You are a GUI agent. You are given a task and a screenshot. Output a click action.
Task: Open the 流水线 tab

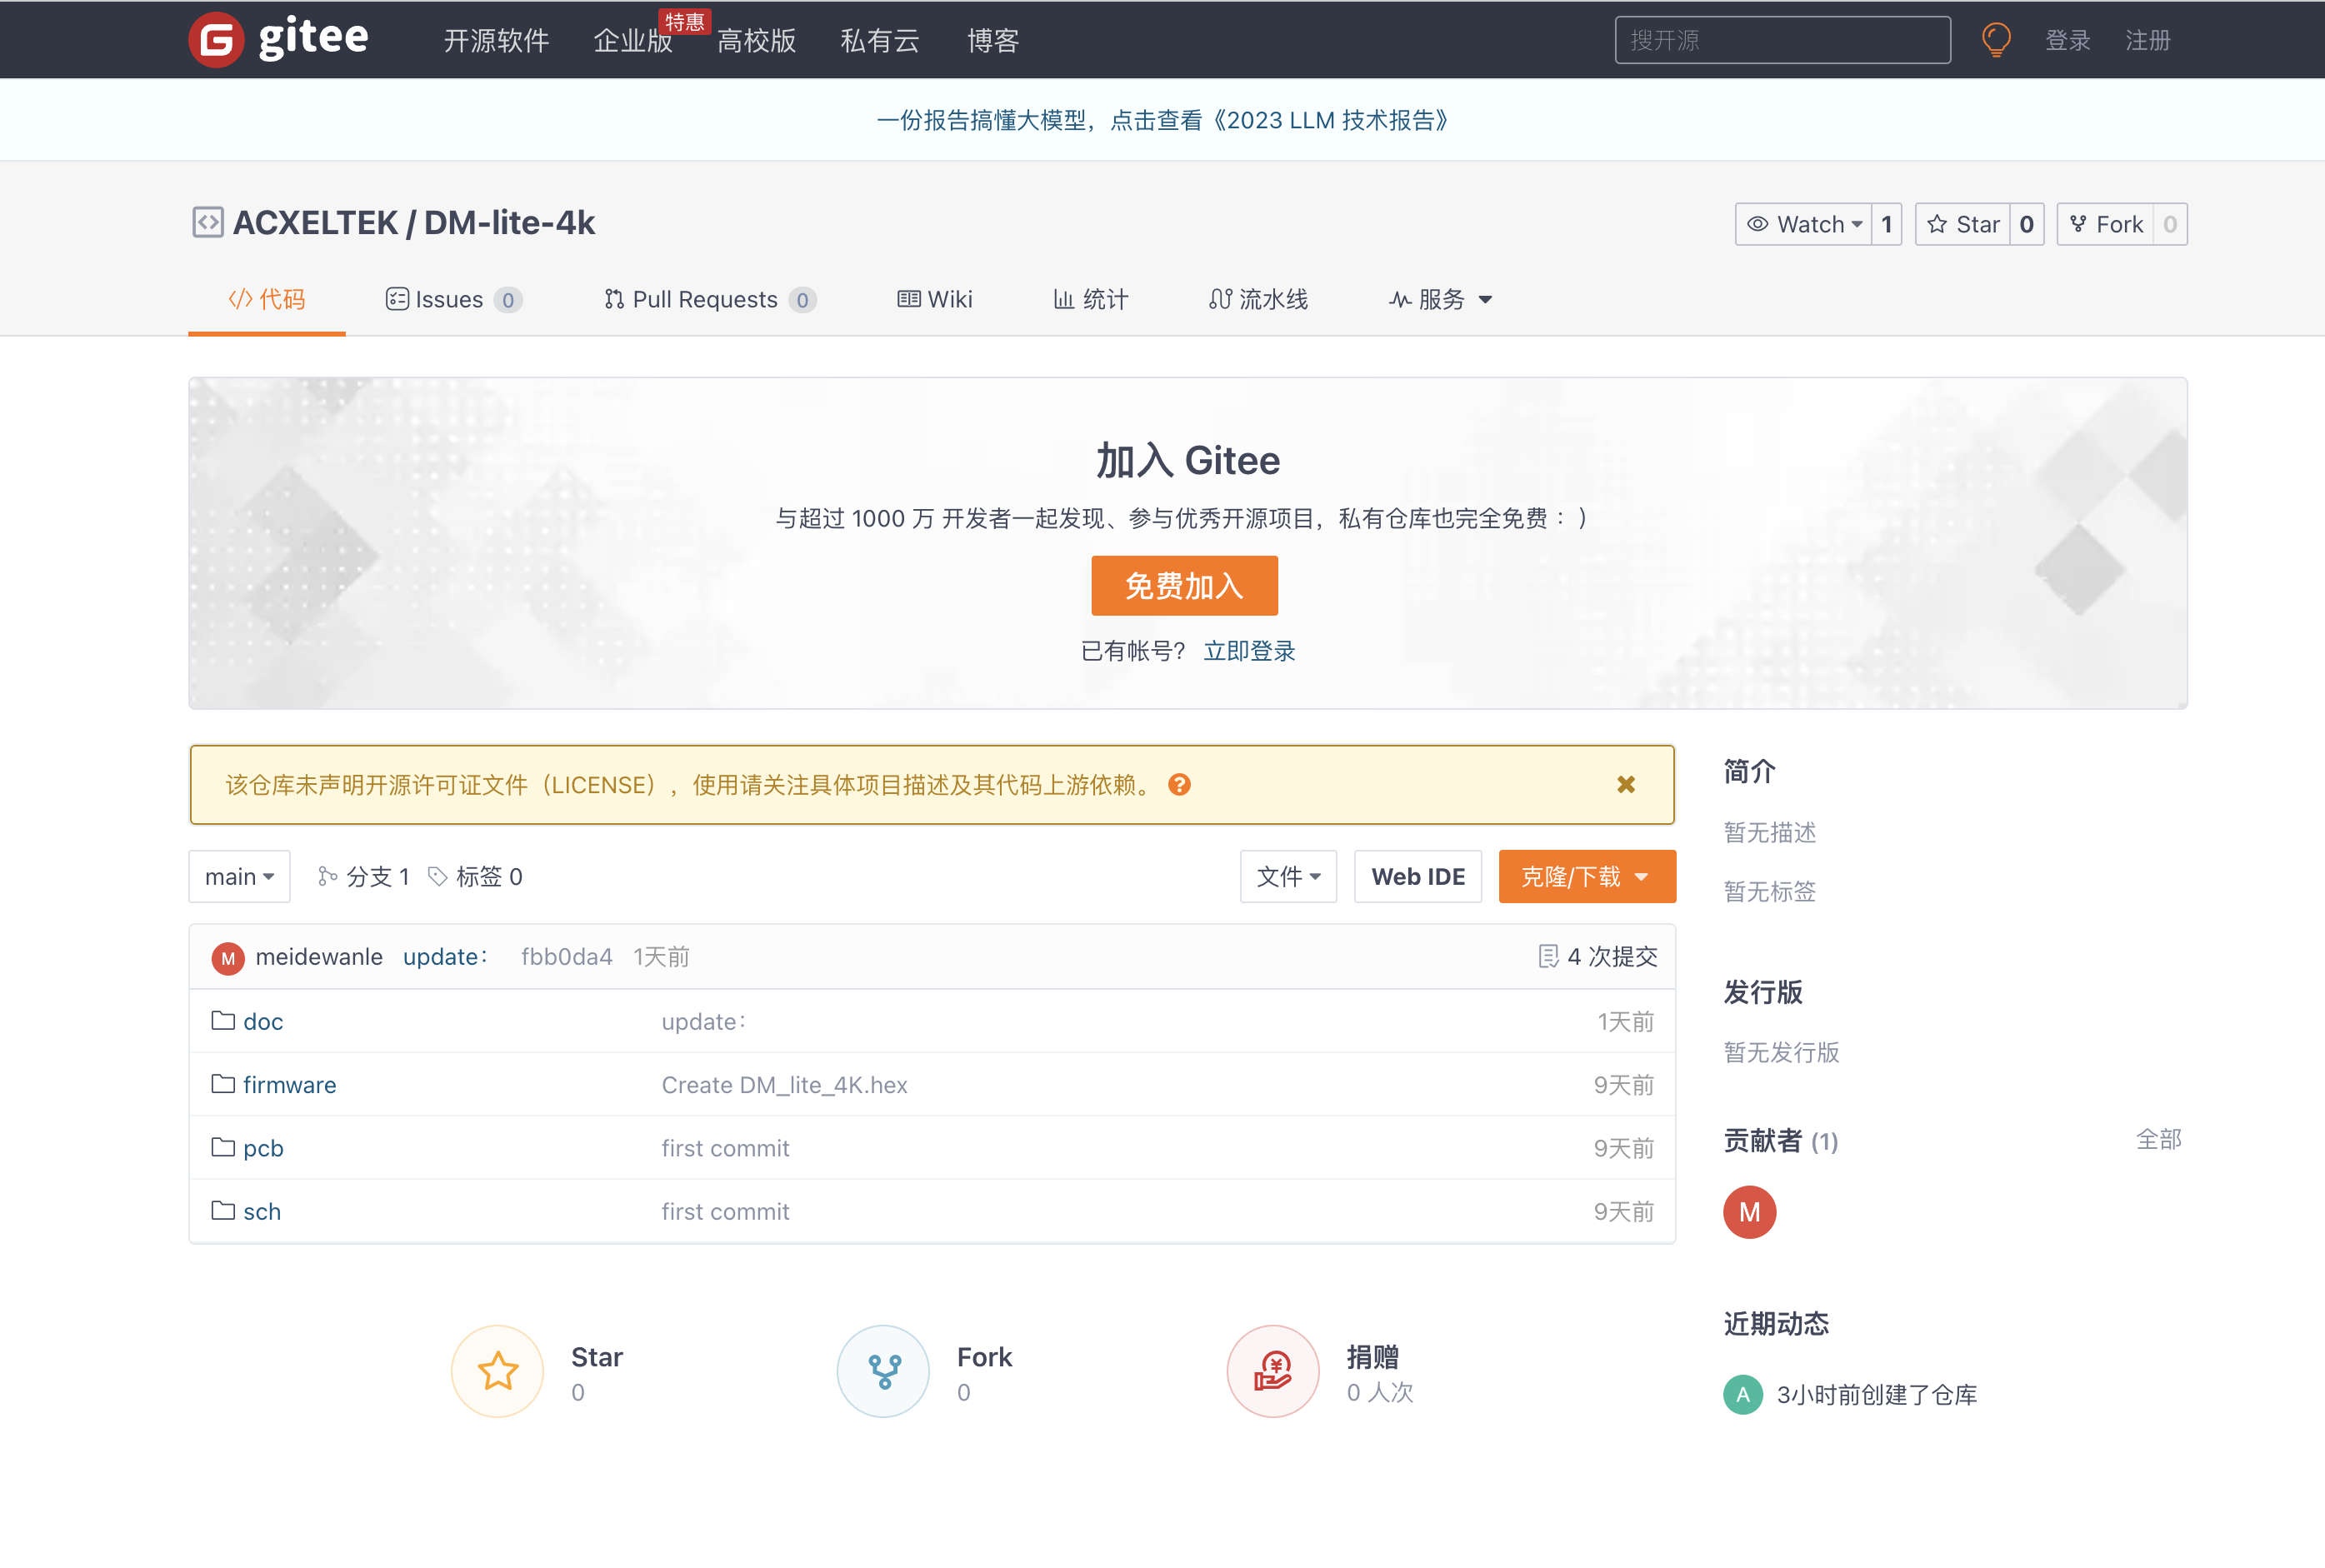pyautogui.click(x=1258, y=299)
